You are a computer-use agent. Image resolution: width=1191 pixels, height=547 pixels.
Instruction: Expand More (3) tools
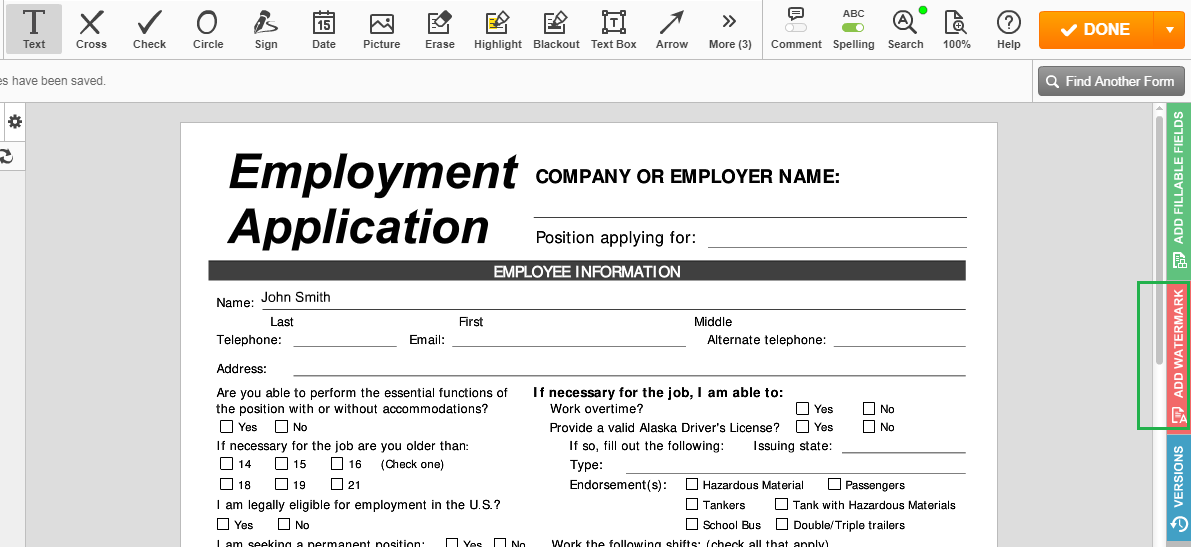click(730, 29)
